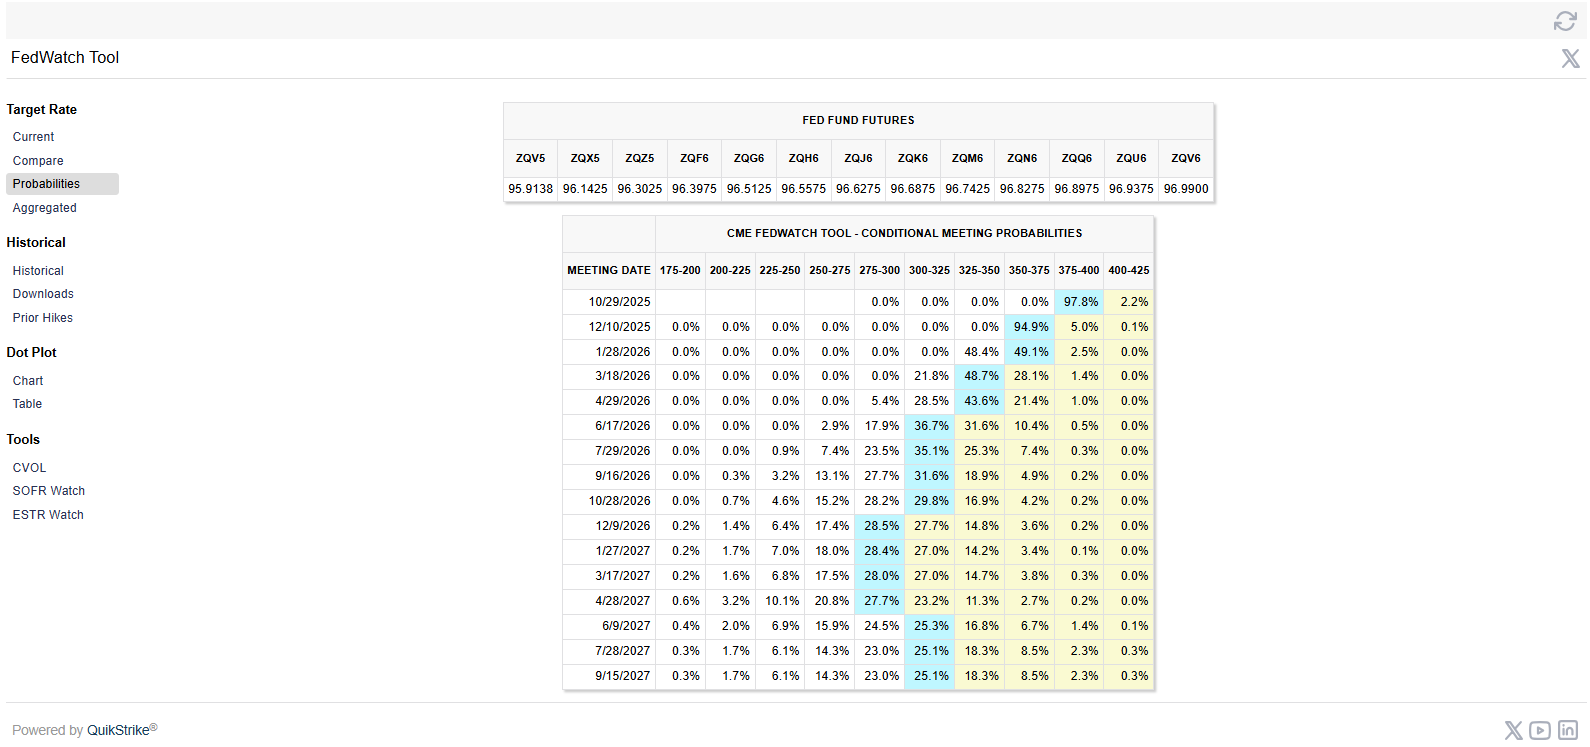Switch to the Aggregated view
Viewport: 1590px width, 747px height.
[45, 208]
